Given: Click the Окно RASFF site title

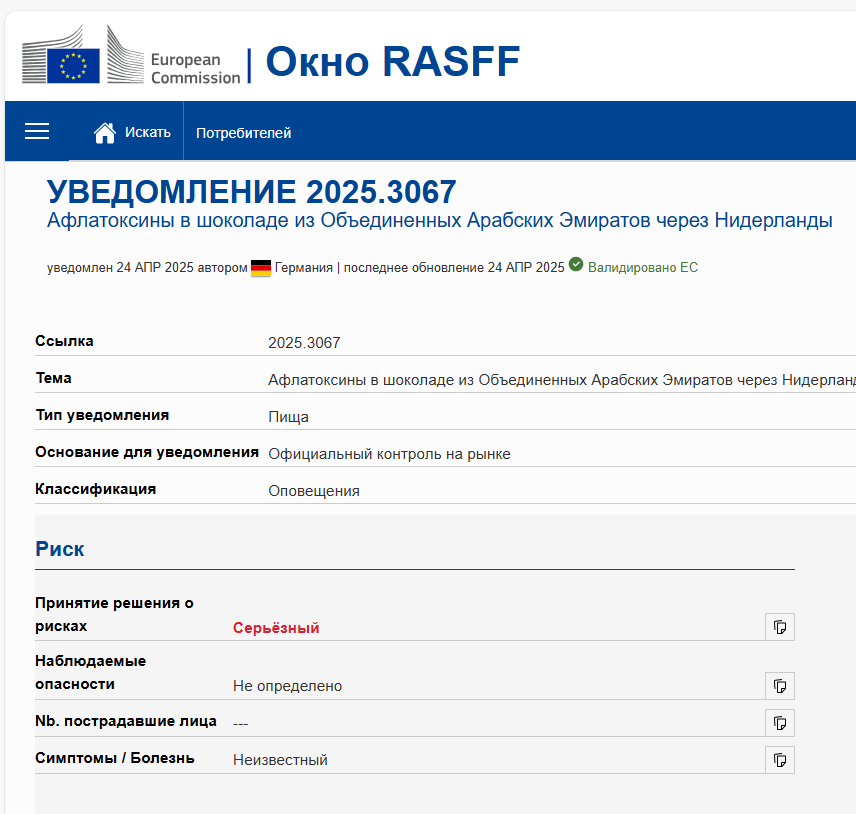Looking at the screenshot, I should 393,61.
